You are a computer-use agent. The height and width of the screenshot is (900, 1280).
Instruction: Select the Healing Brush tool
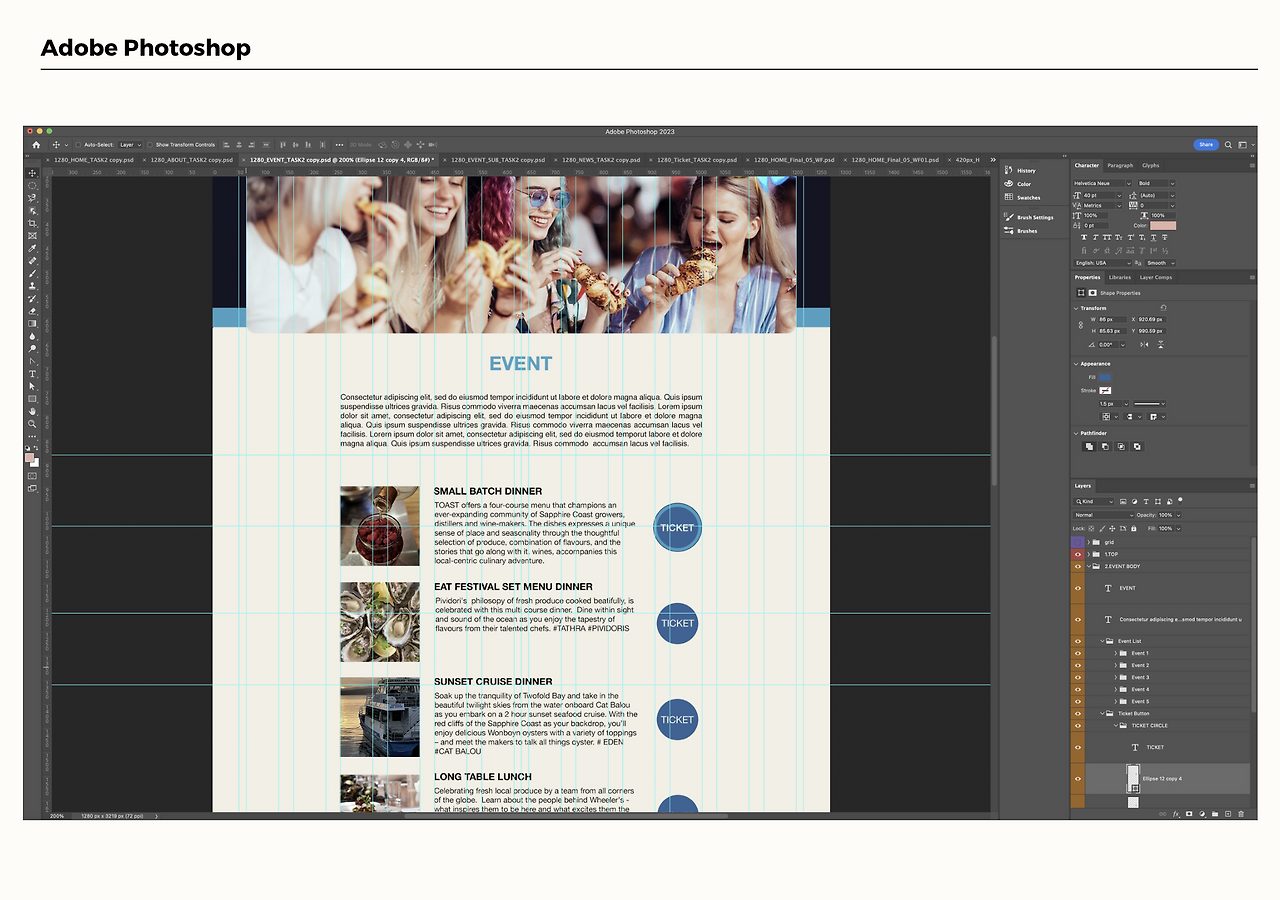(x=32, y=261)
